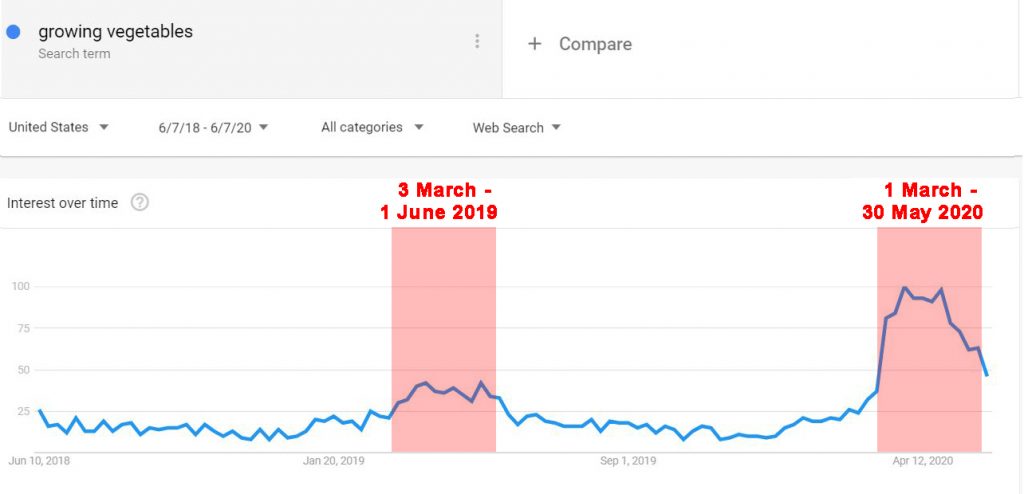Click the plus icon next to Compare
This screenshot has width=1024, height=494.
point(535,44)
